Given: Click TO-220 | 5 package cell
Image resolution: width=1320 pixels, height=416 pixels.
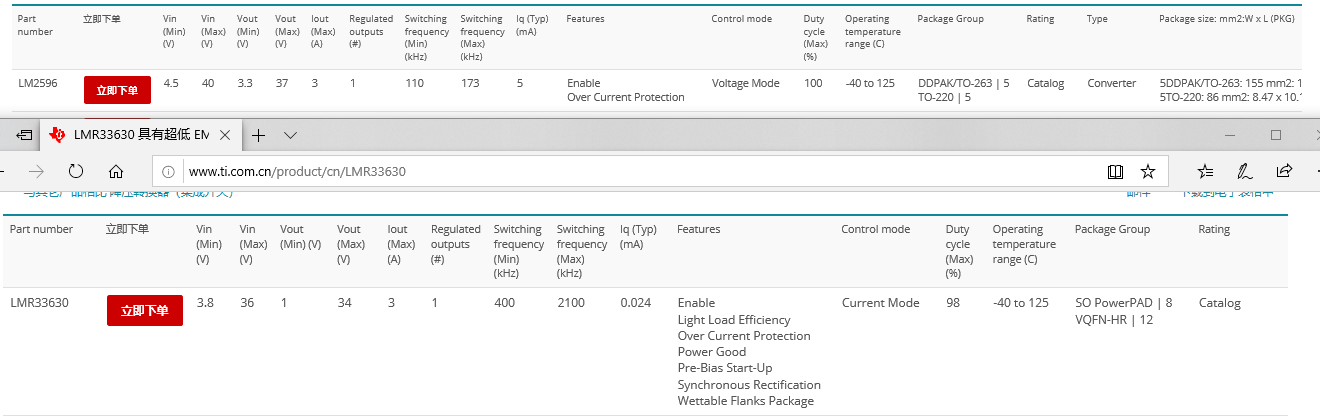Looking at the screenshot, I should 944,97.
